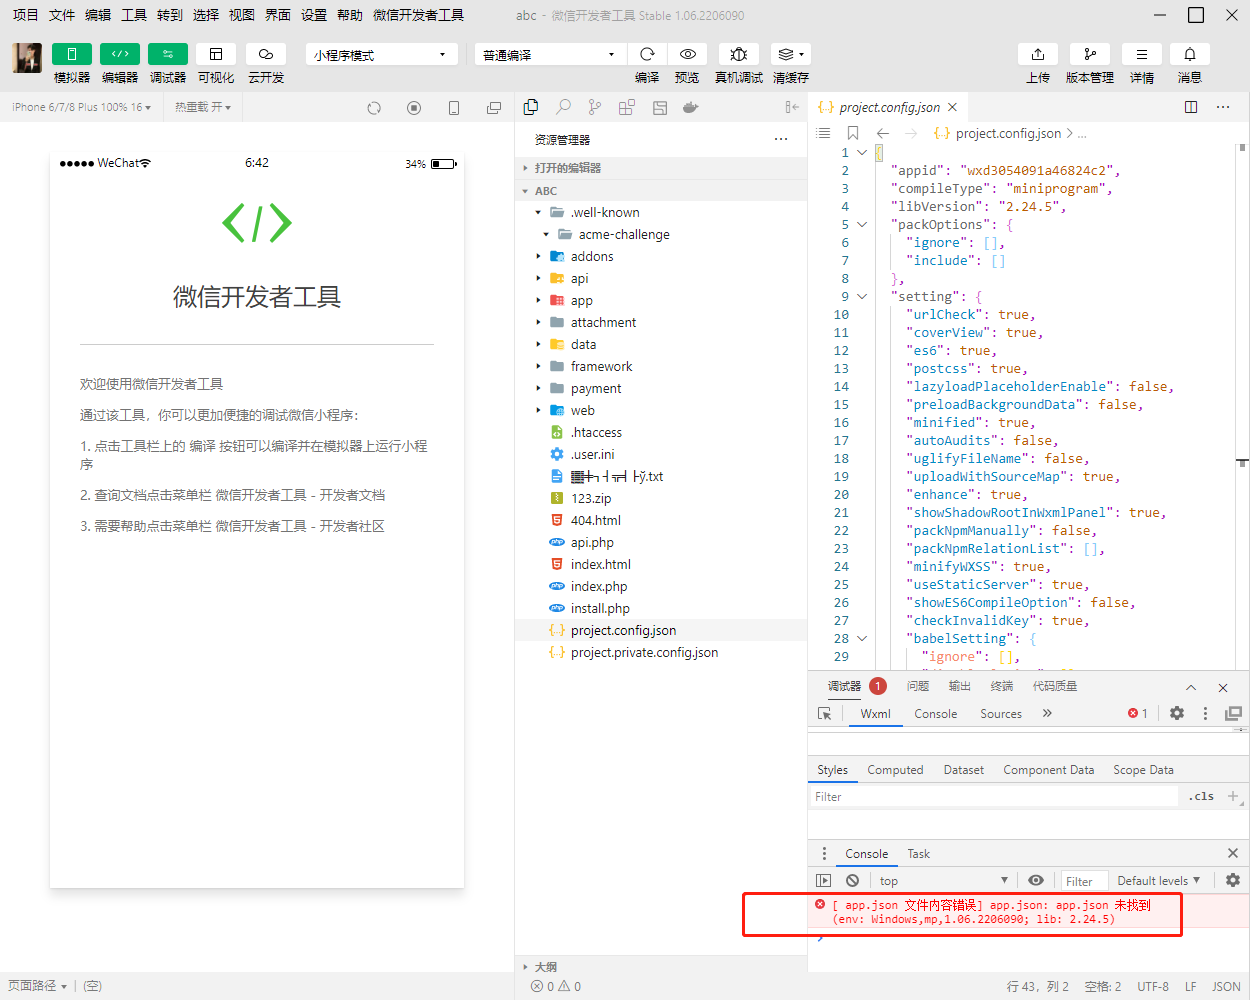Screen dimensions: 1250x1000
Task: Switch to the Computed styles tab
Action: pyautogui.click(x=895, y=770)
